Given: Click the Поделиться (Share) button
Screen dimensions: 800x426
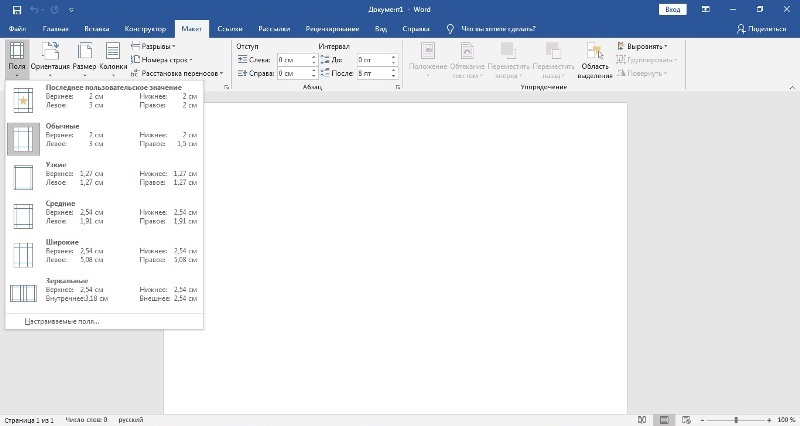Looking at the screenshot, I should pos(761,29).
